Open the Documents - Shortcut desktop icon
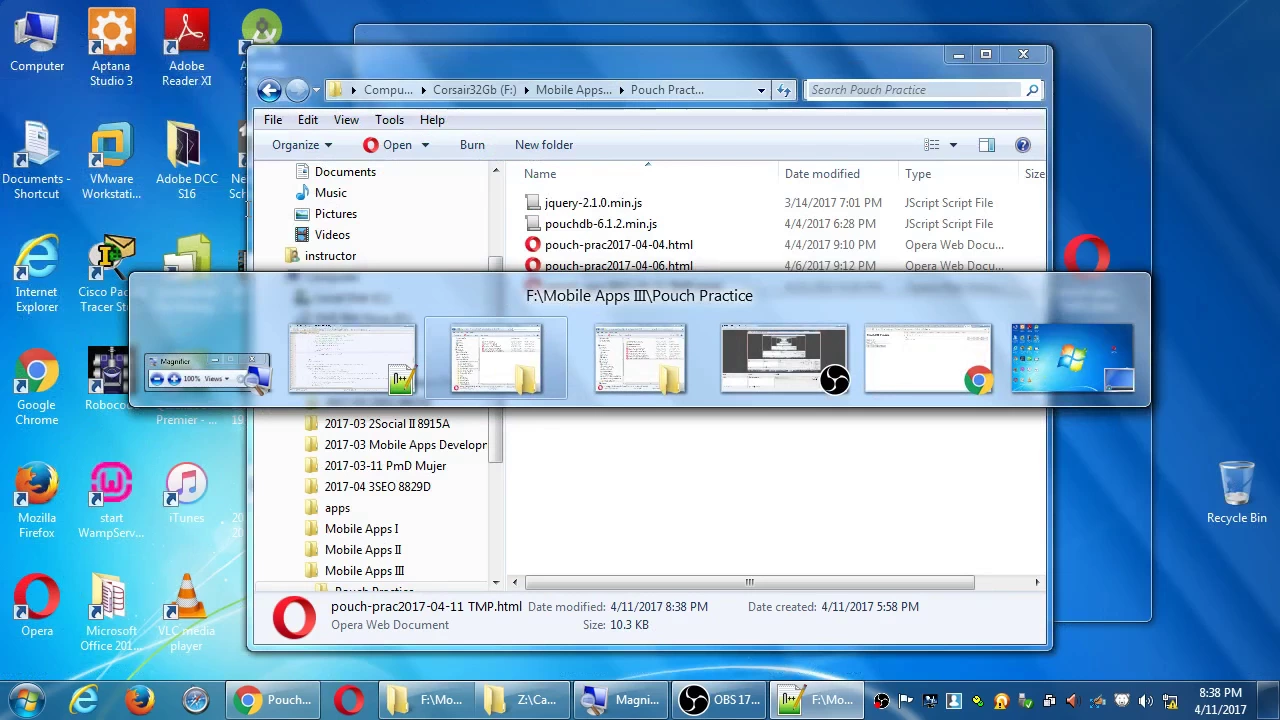The height and width of the screenshot is (720, 1280). [37, 161]
